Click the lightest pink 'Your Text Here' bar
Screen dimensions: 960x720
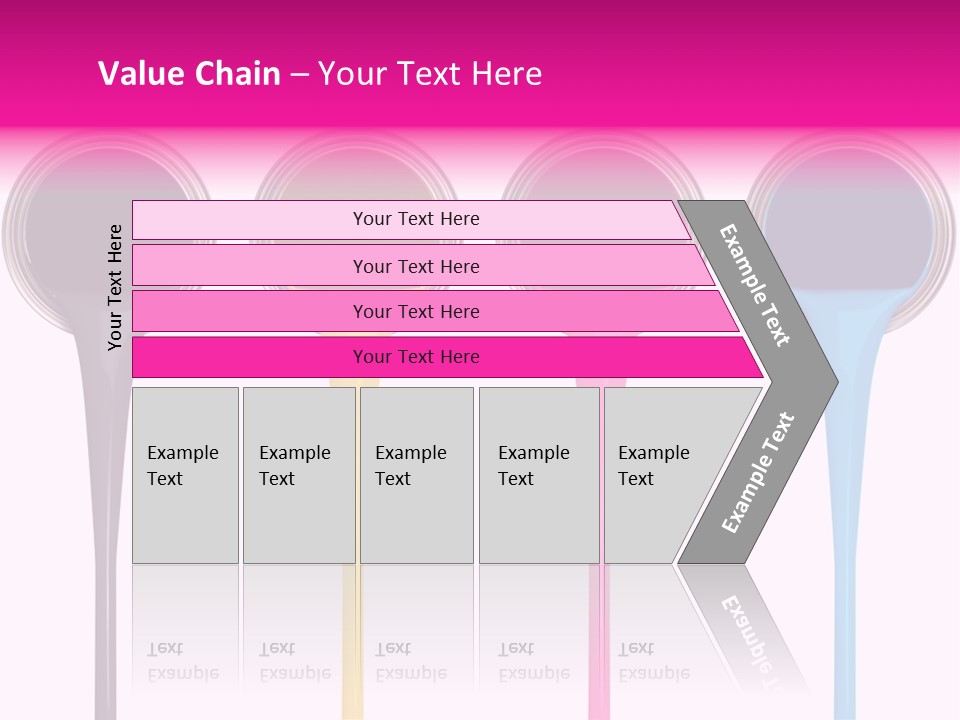click(411, 220)
